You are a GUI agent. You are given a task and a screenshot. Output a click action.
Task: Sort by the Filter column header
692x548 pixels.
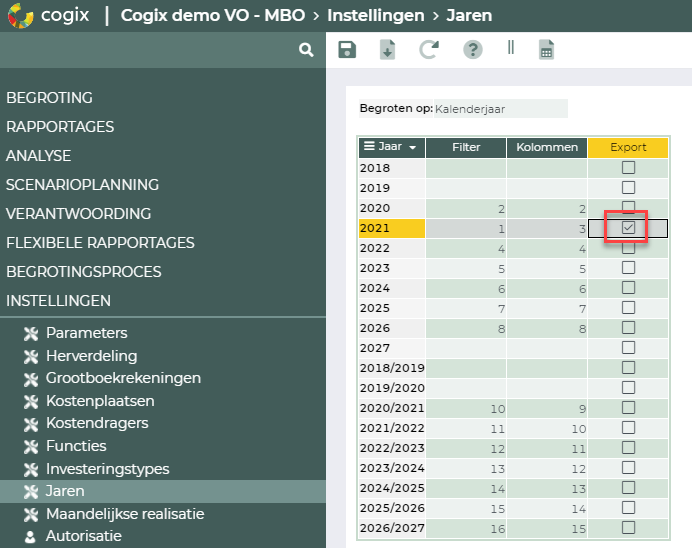[x=466, y=147]
